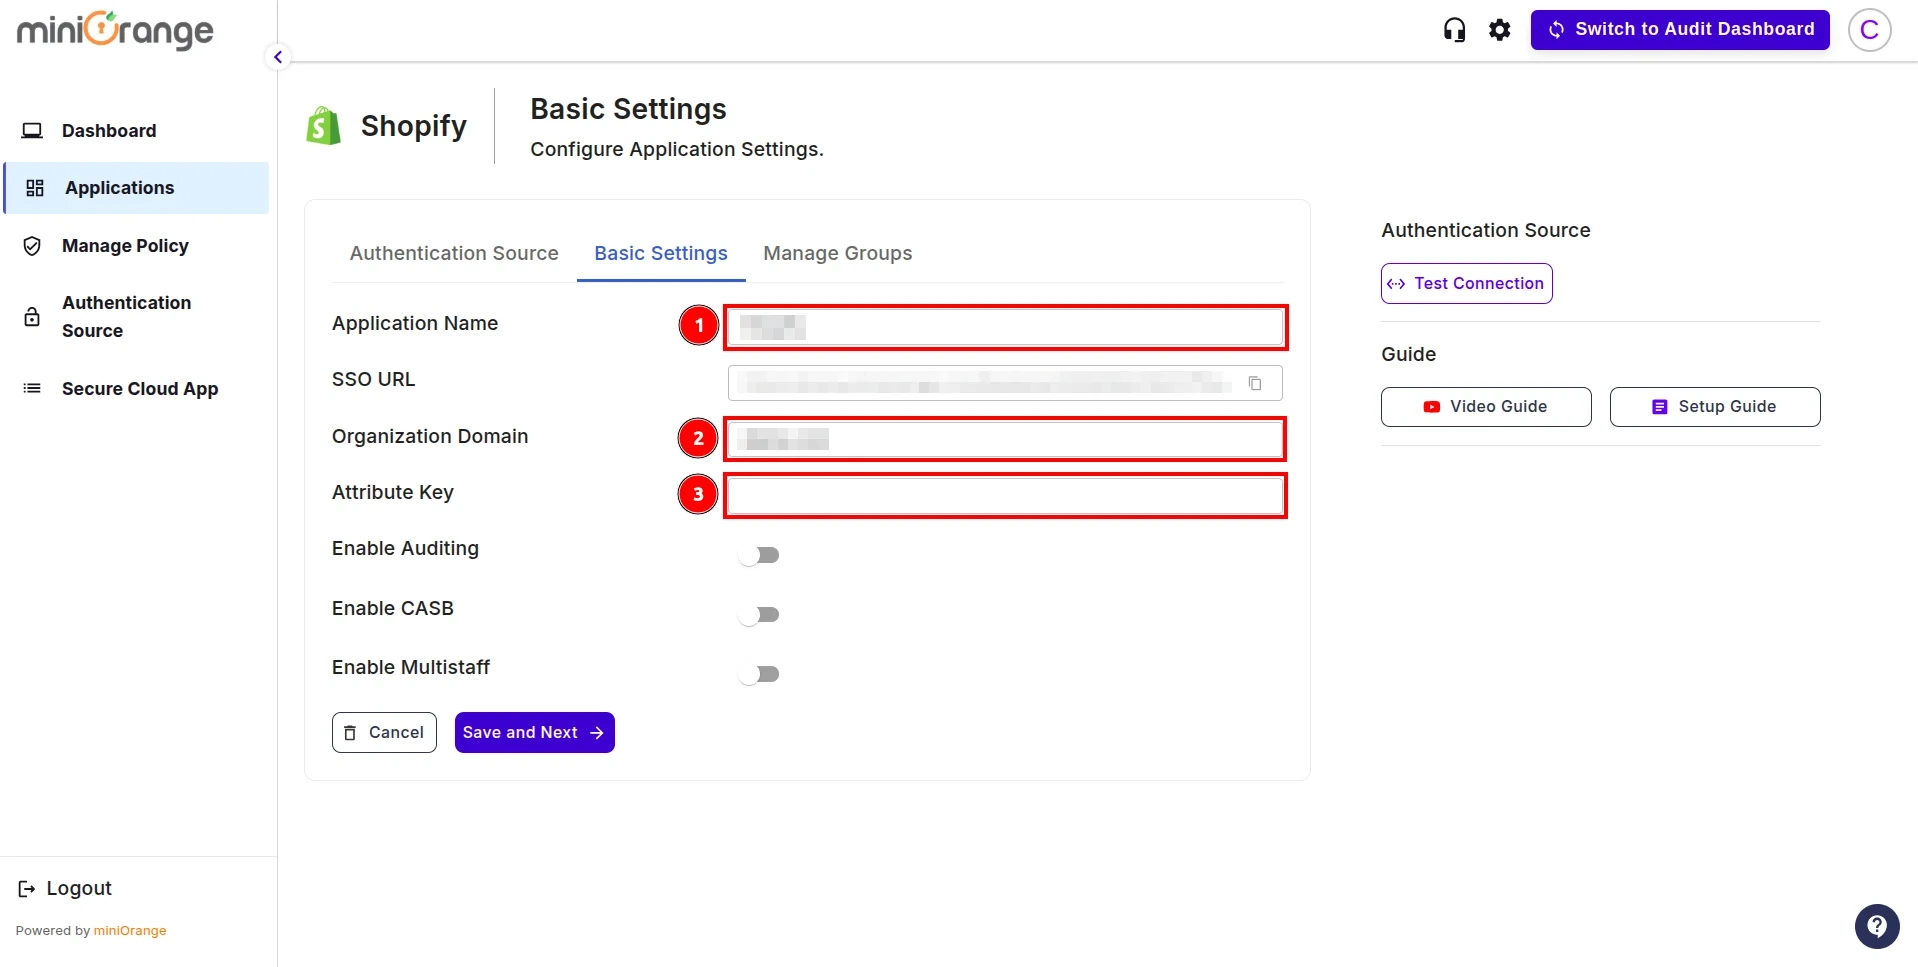Click the Test Connection button
The image size is (1918, 967).
[x=1465, y=283]
